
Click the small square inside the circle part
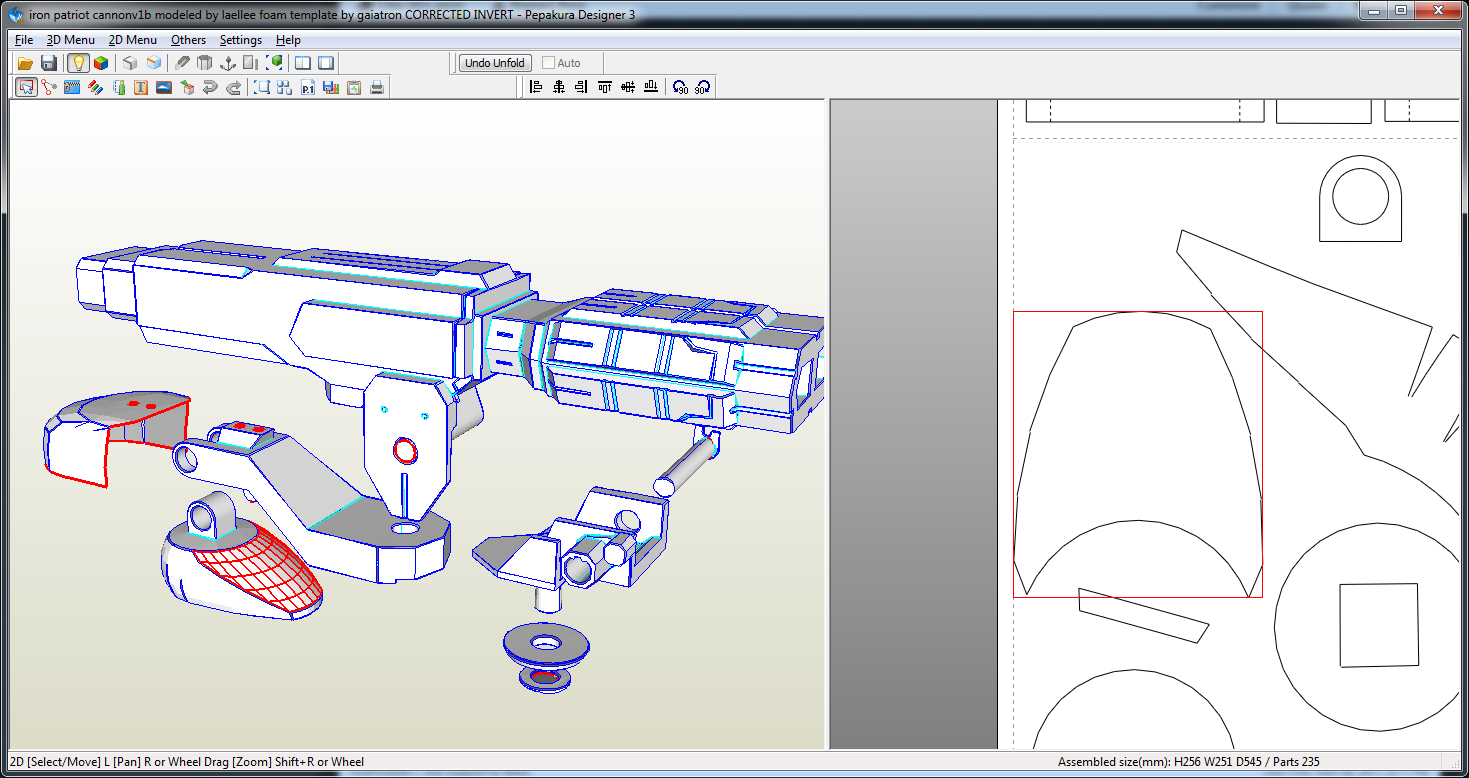(x=1379, y=625)
